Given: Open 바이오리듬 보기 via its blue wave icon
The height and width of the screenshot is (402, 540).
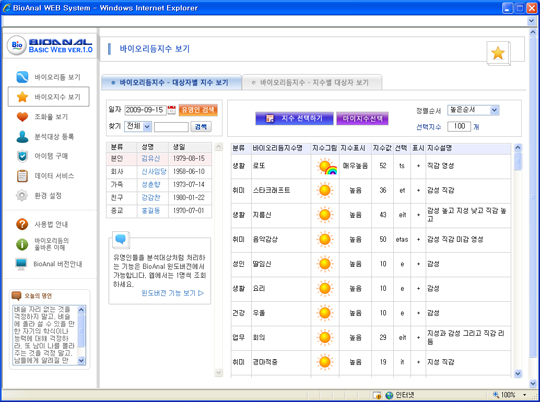Looking at the screenshot, I should tap(22, 77).
